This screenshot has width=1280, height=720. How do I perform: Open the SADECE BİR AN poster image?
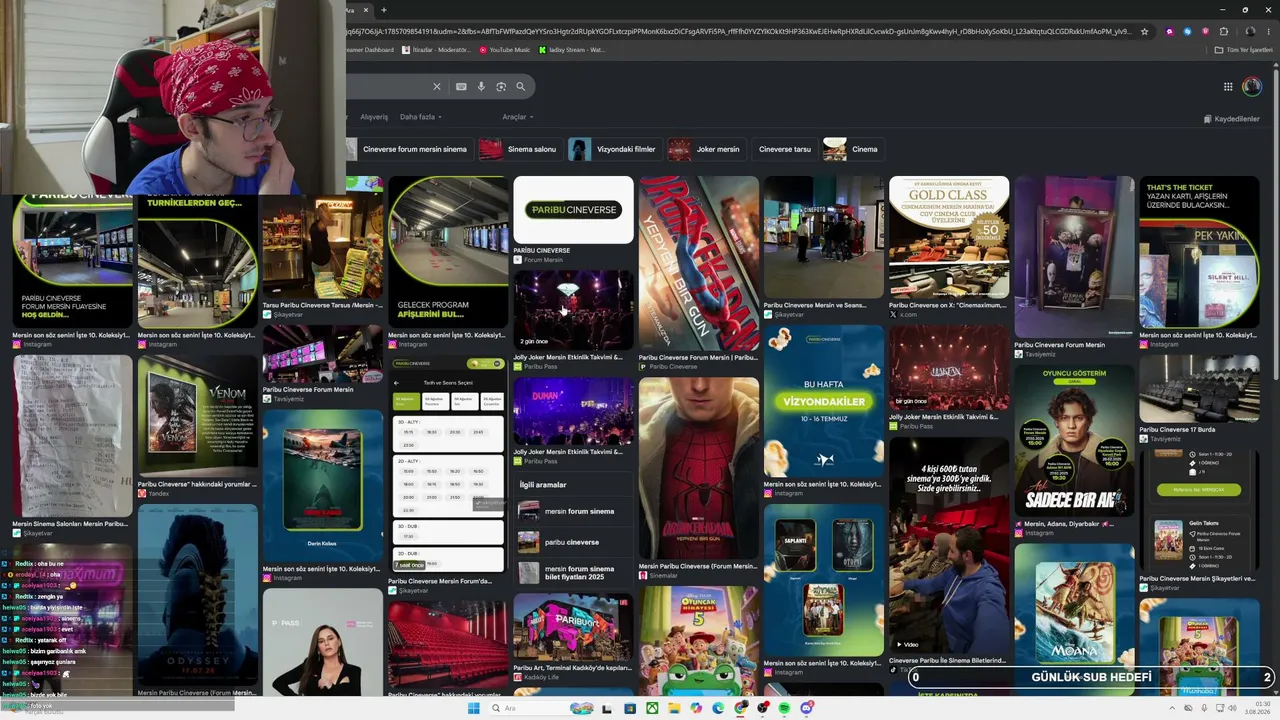point(1074,440)
